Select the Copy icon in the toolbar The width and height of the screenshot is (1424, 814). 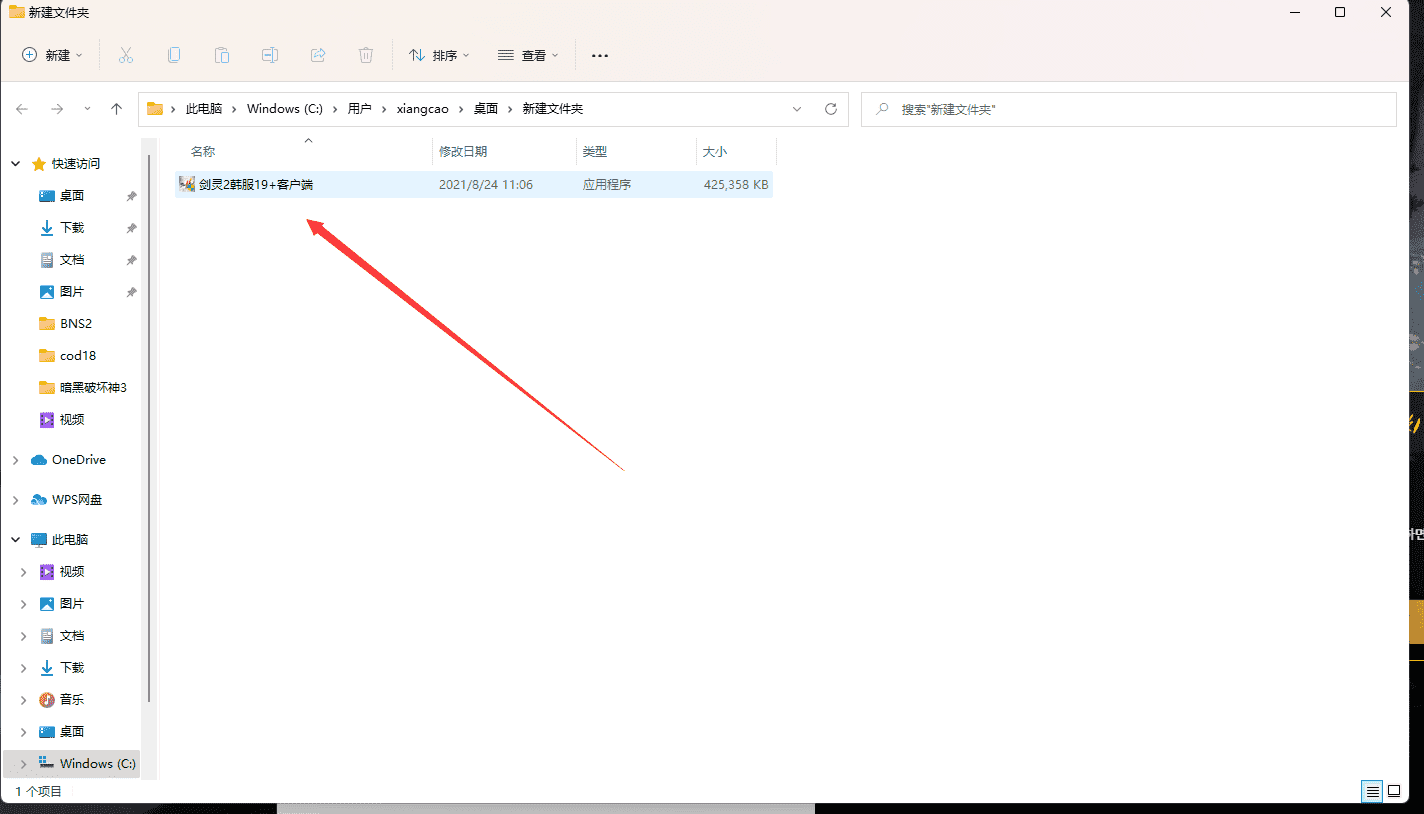[173, 55]
